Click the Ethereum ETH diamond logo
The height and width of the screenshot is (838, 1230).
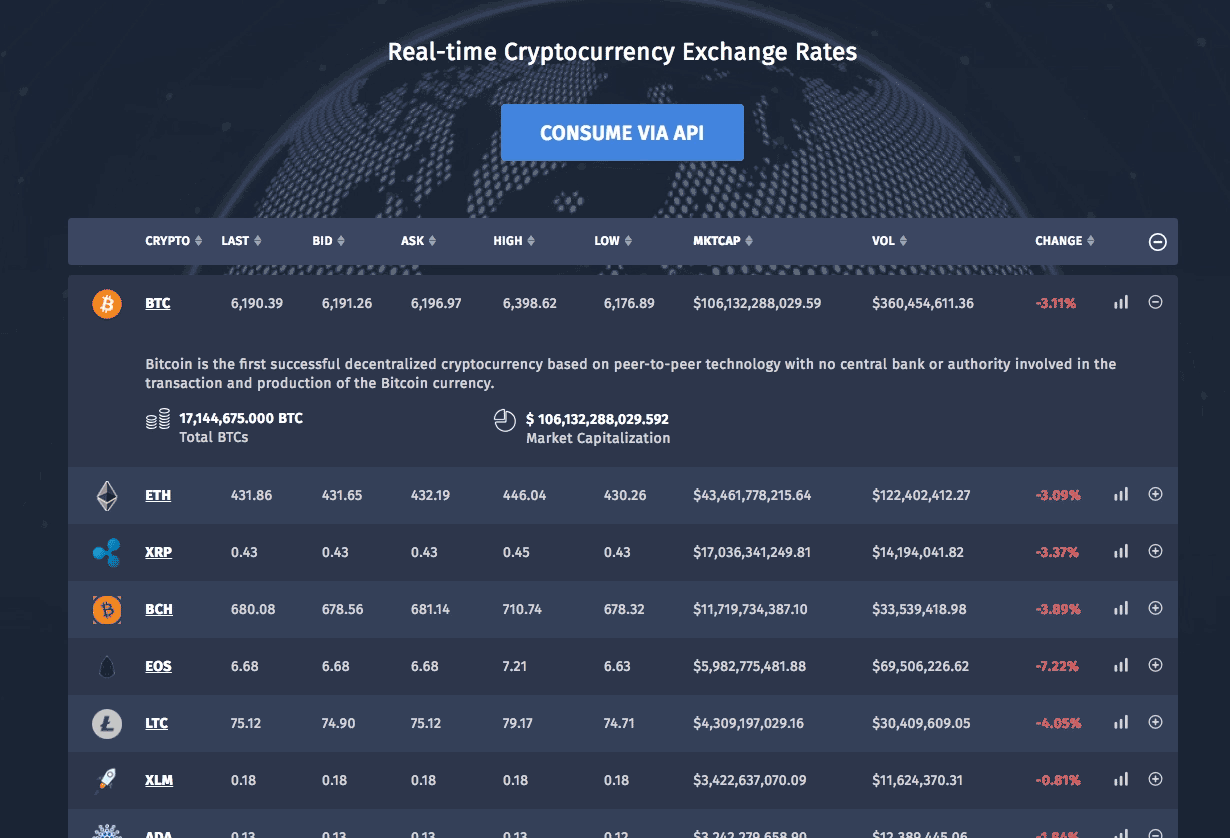(x=107, y=495)
